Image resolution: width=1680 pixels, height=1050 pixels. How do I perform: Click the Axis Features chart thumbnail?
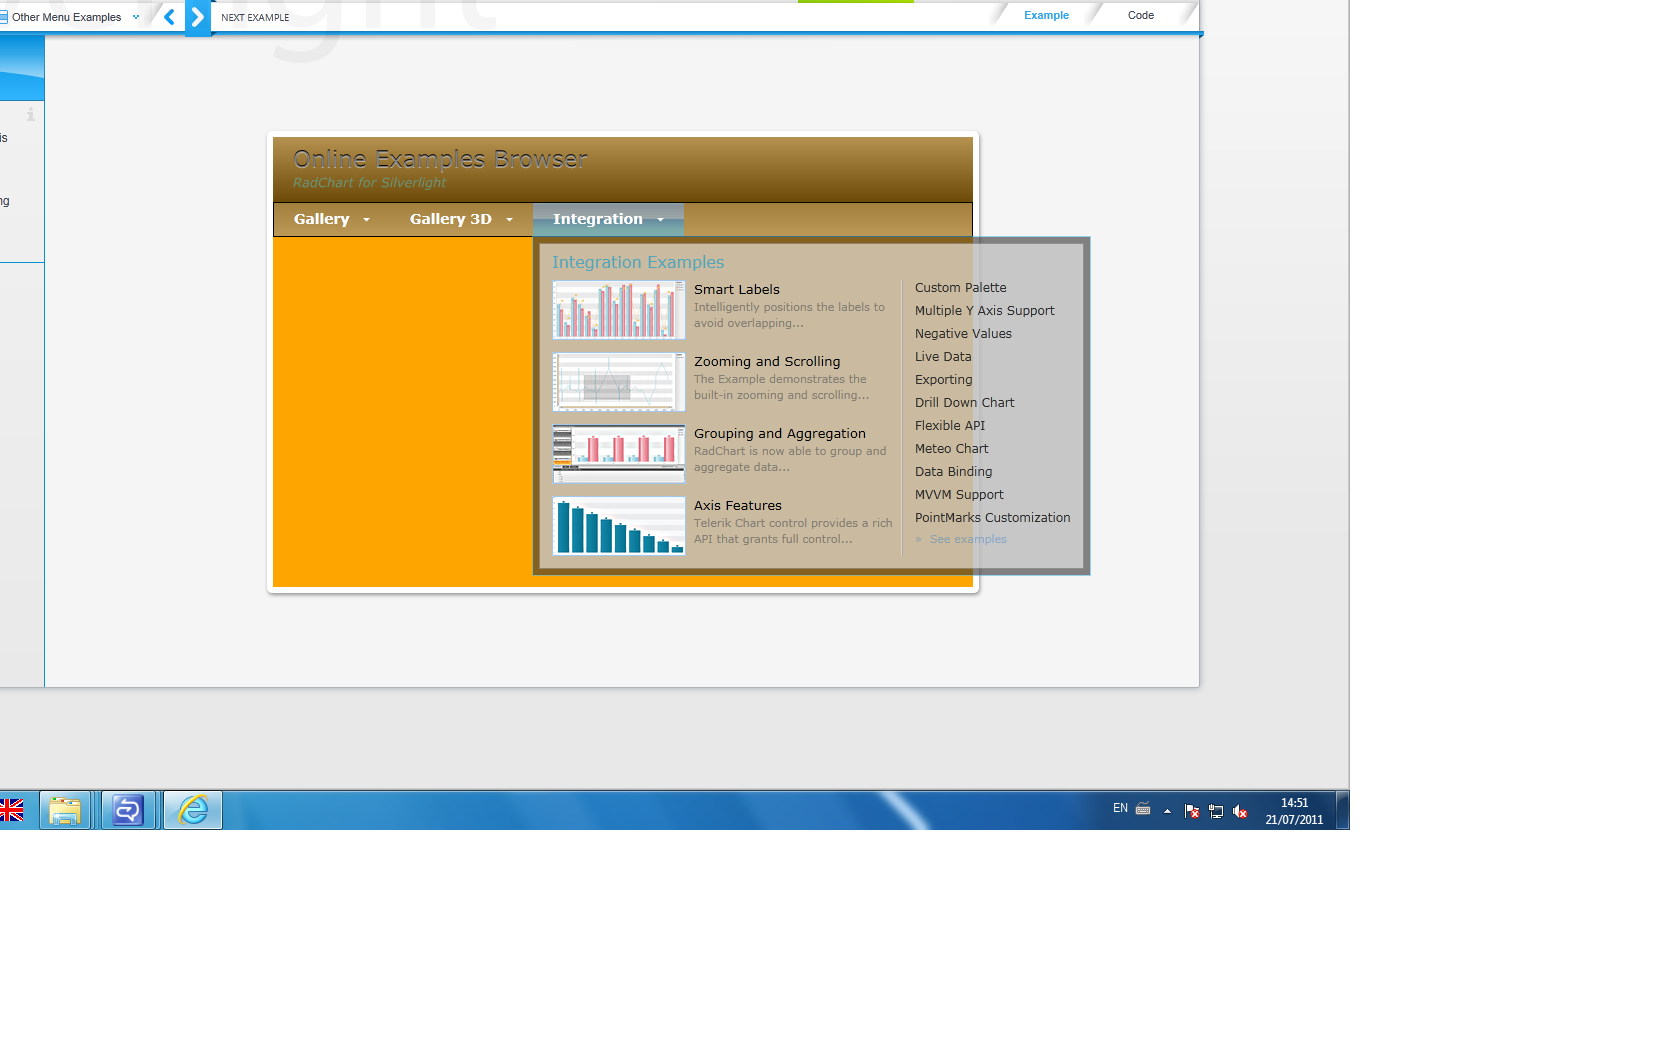[x=619, y=526]
